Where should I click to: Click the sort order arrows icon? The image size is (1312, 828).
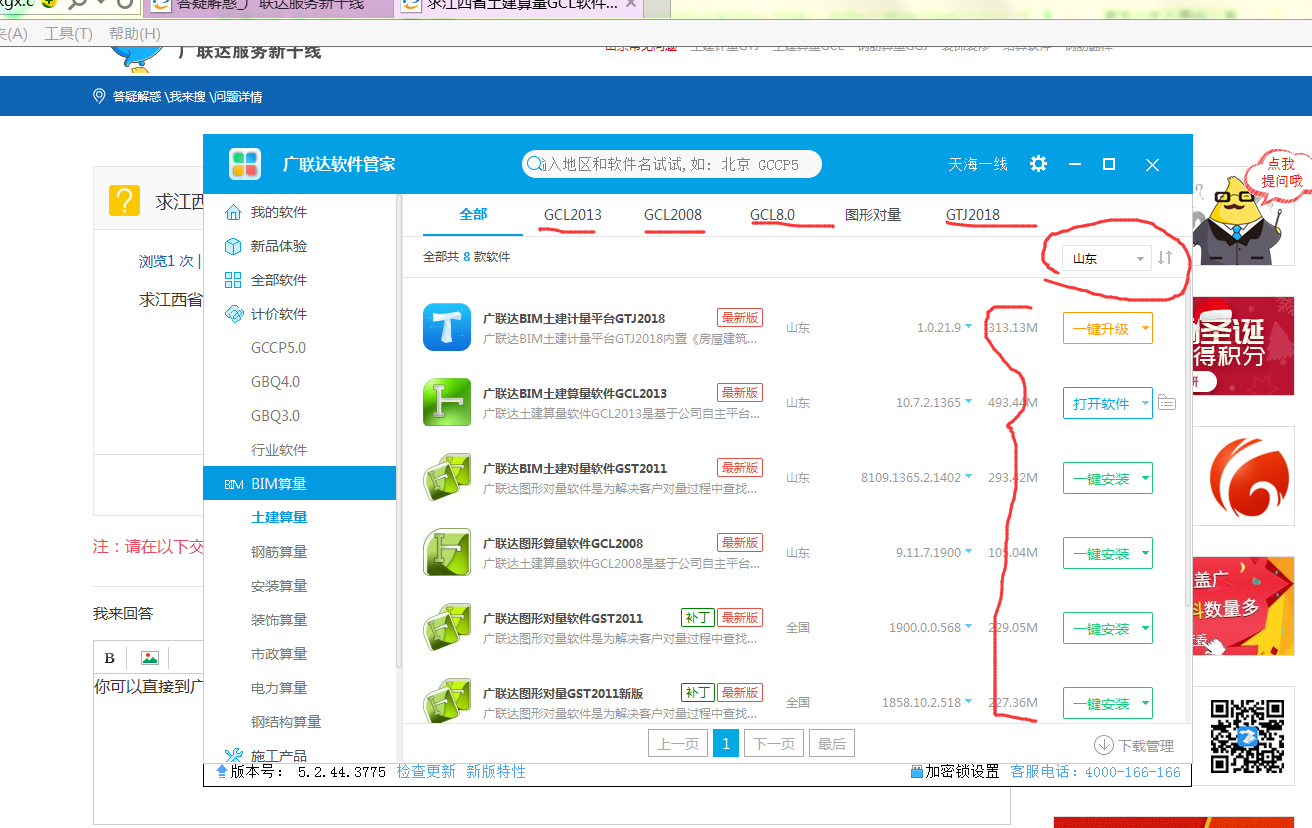click(x=1165, y=258)
